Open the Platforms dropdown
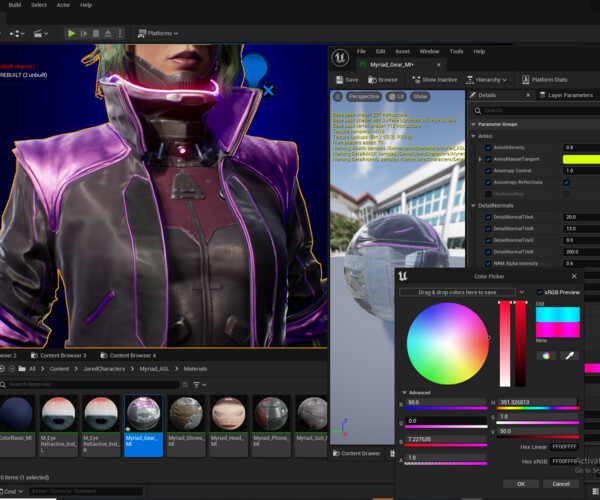Viewport: 600px width, 500px height. click(x=158, y=33)
